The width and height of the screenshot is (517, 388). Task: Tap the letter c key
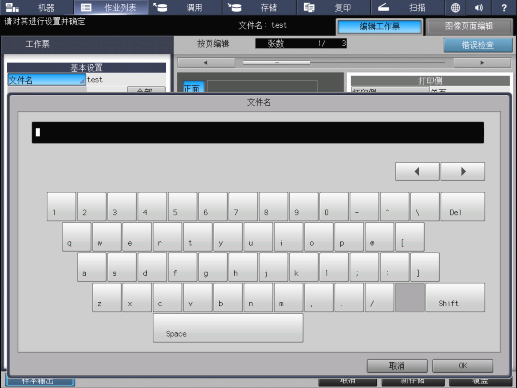[x=167, y=298]
